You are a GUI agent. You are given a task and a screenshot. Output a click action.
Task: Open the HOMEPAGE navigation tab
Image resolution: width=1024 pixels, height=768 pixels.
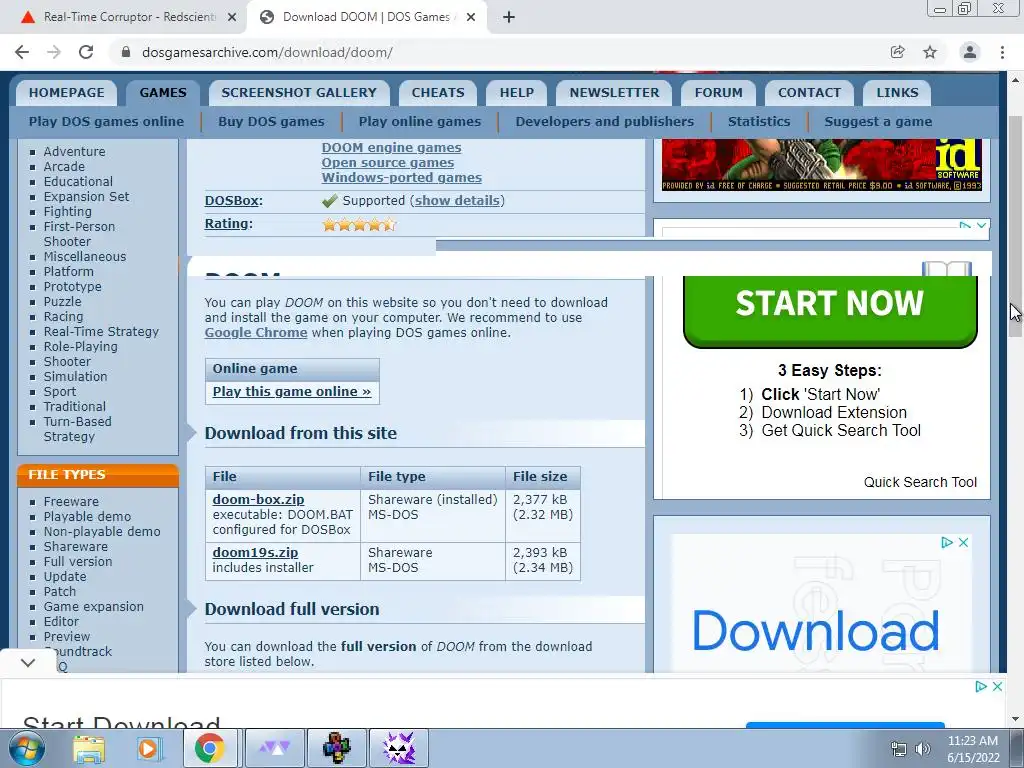(x=67, y=93)
